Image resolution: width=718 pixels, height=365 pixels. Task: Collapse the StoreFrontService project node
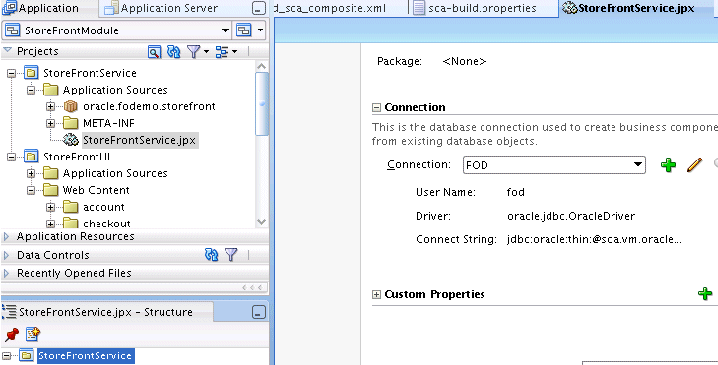tap(11, 73)
